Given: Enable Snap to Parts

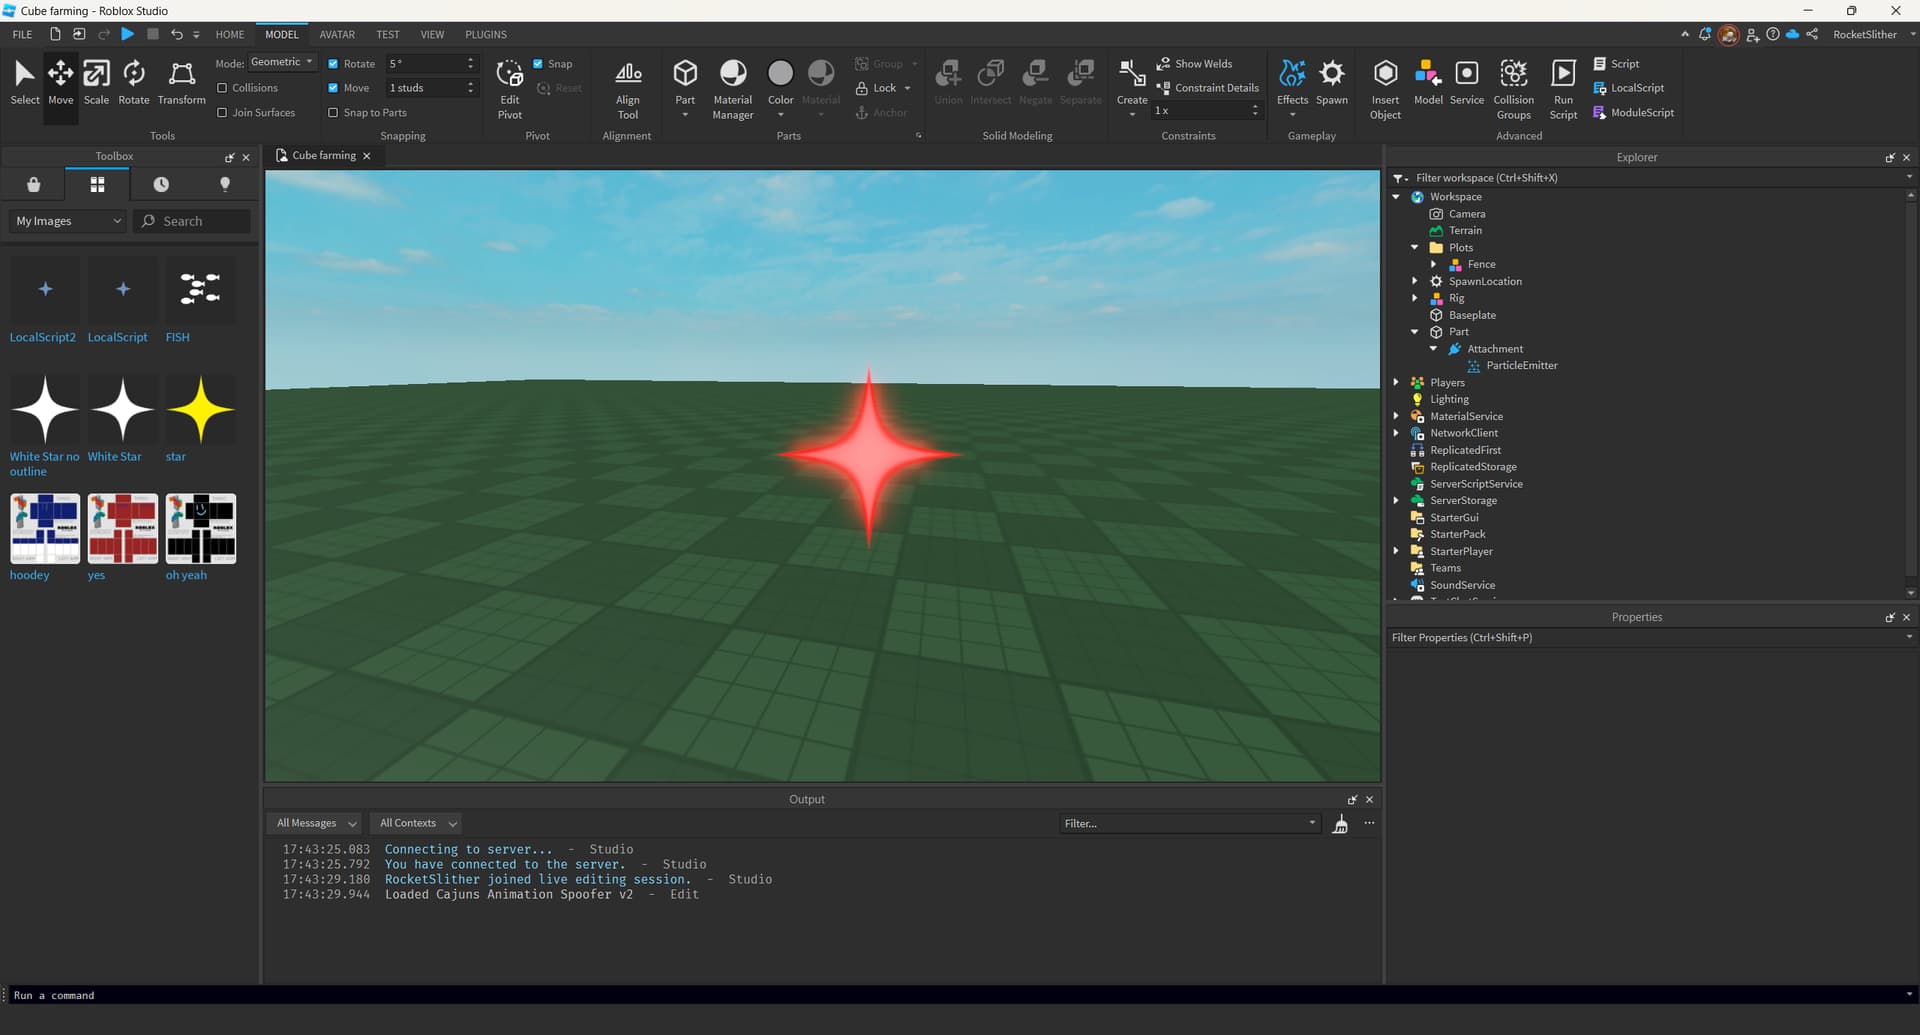Looking at the screenshot, I should 333,112.
